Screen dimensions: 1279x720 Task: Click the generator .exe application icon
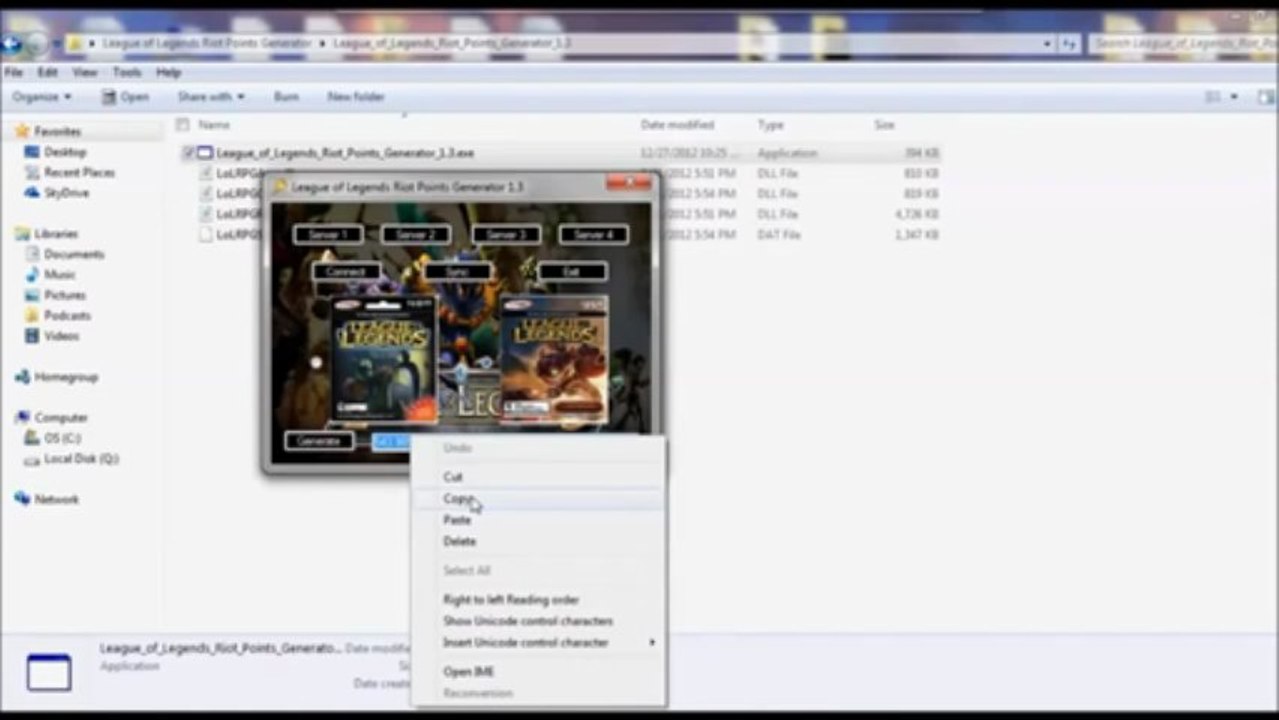(205, 153)
